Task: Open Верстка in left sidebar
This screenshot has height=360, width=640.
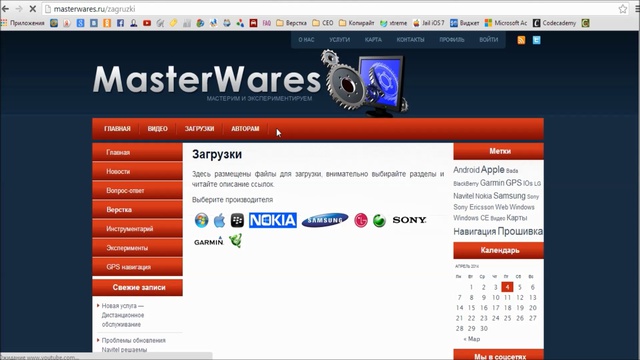Action: click(138, 209)
